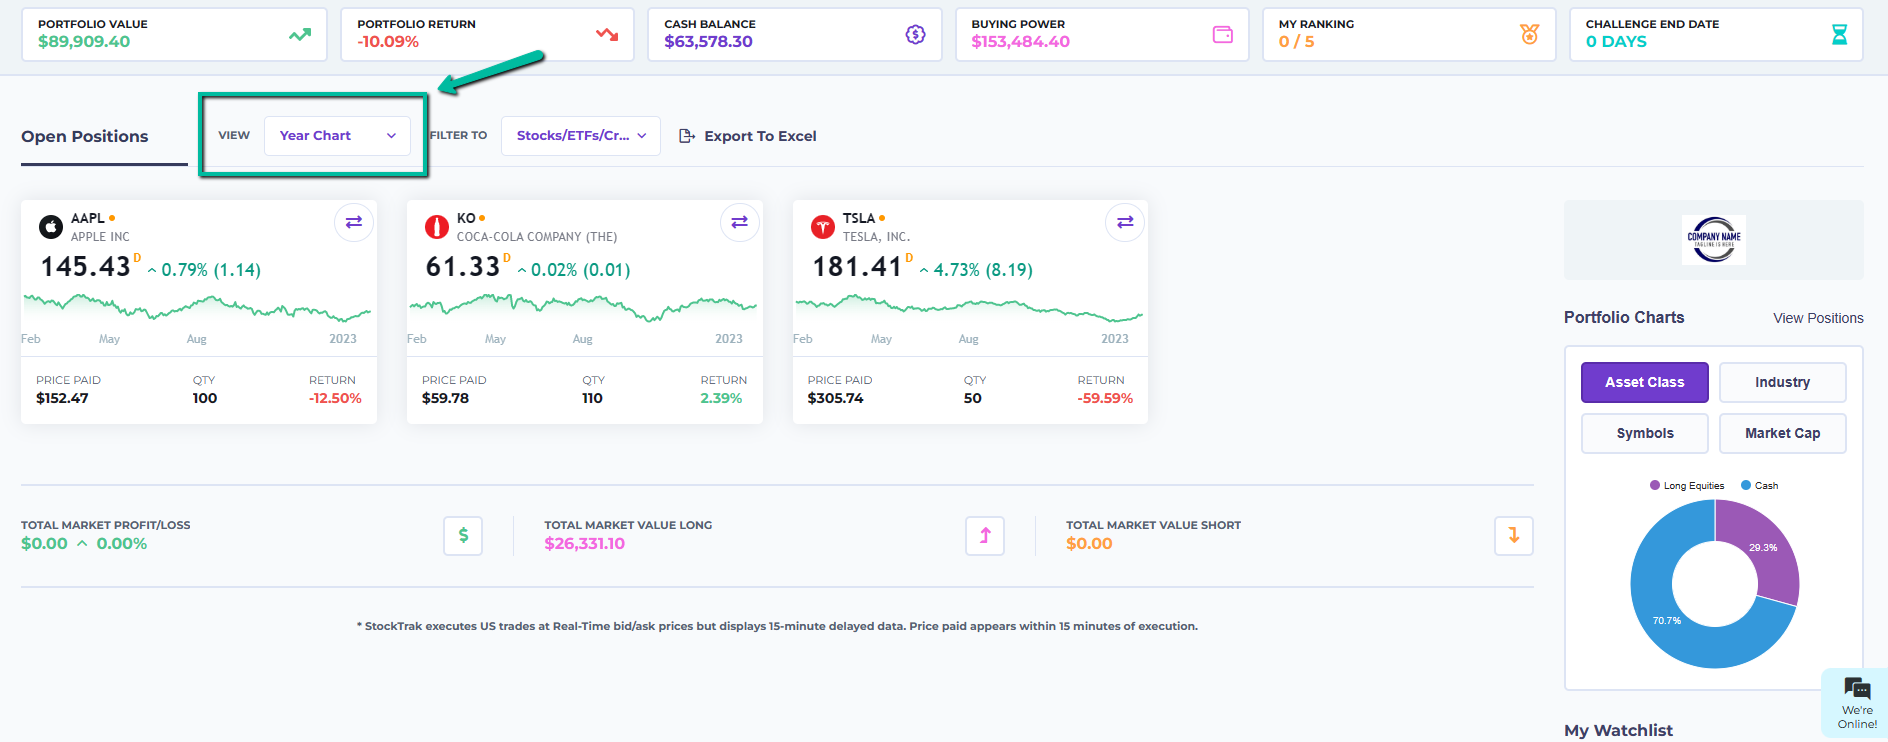Click the purple 29.3% donut slice

(x=1767, y=545)
